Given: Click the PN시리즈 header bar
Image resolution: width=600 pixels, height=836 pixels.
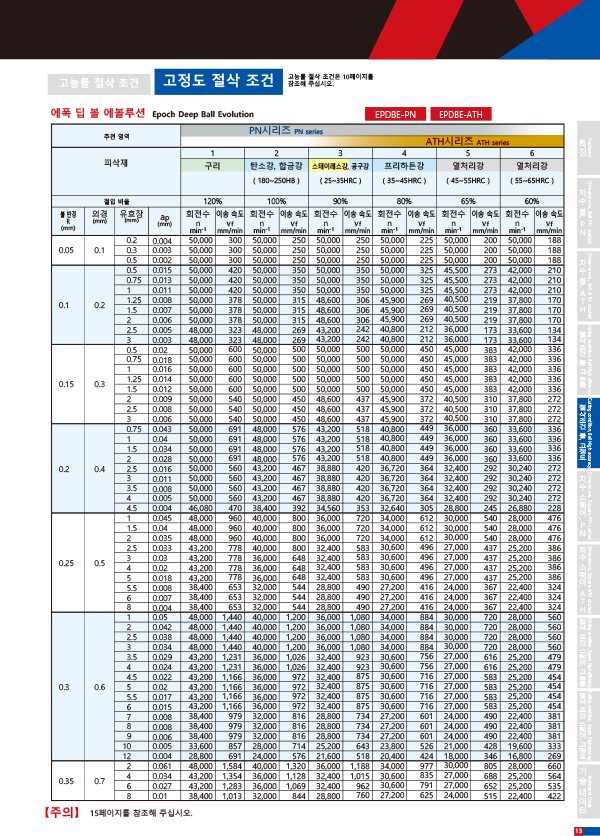Looking at the screenshot, I should click(x=372, y=130).
